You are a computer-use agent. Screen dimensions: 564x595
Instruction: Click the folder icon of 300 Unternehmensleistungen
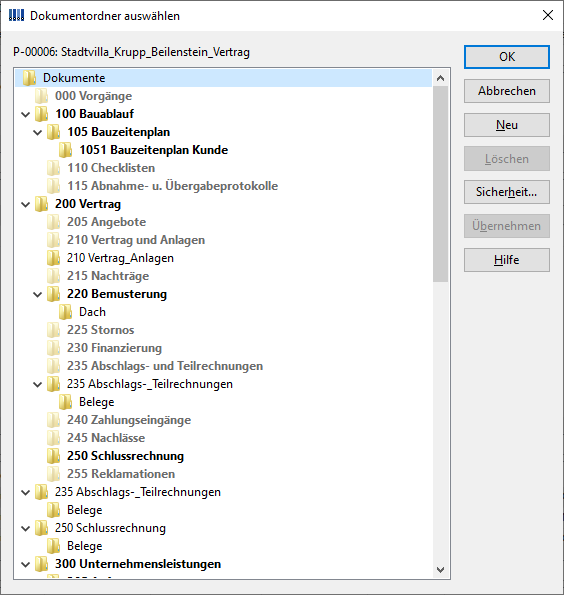tap(41, 564)
